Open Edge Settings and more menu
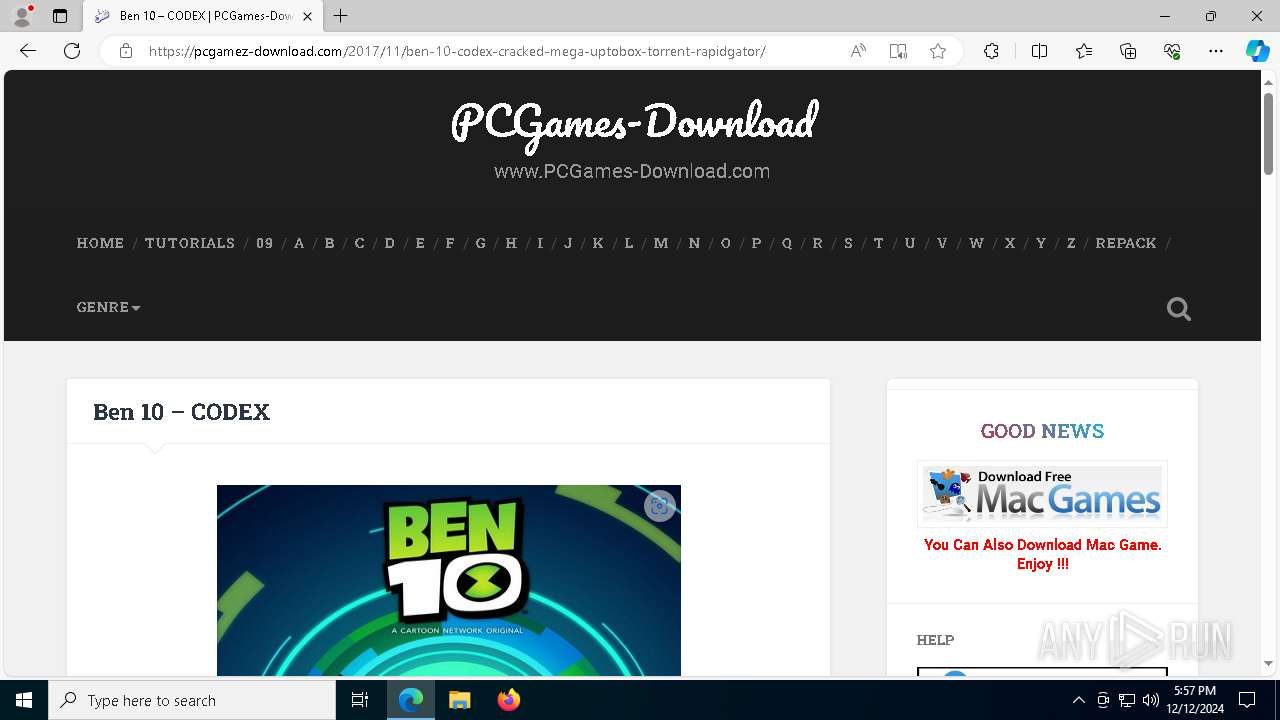This screenshot has width=1280, height=720. (x=1216, y=51)
